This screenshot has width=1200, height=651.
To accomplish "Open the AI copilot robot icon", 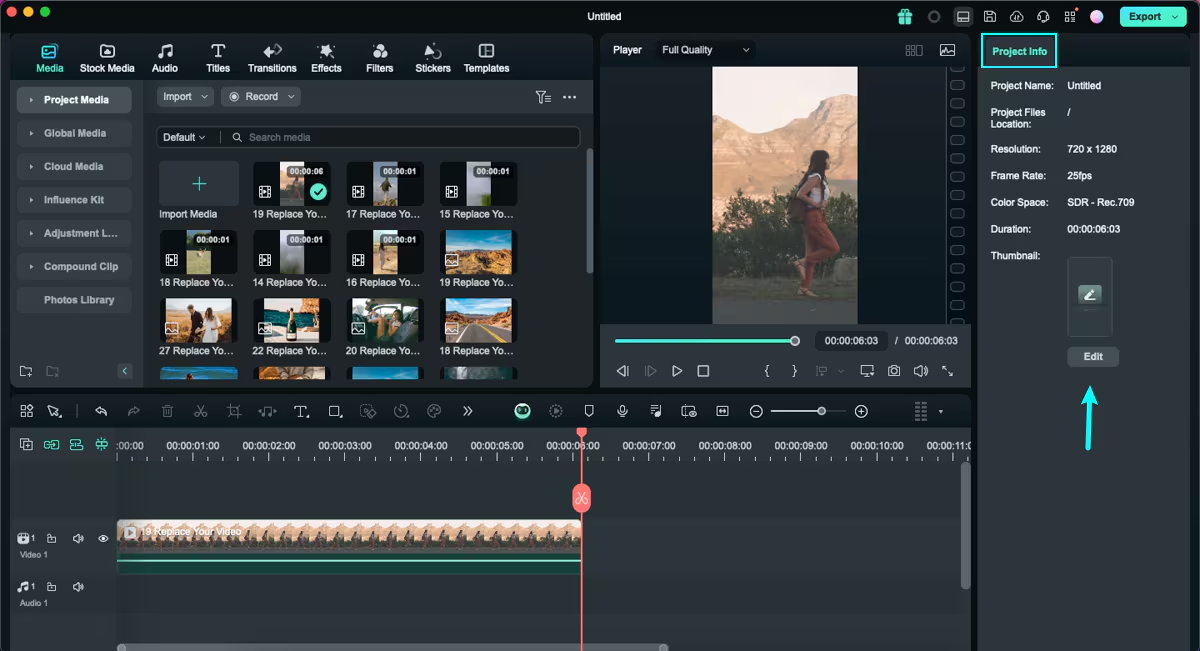I will click(522, 411).
